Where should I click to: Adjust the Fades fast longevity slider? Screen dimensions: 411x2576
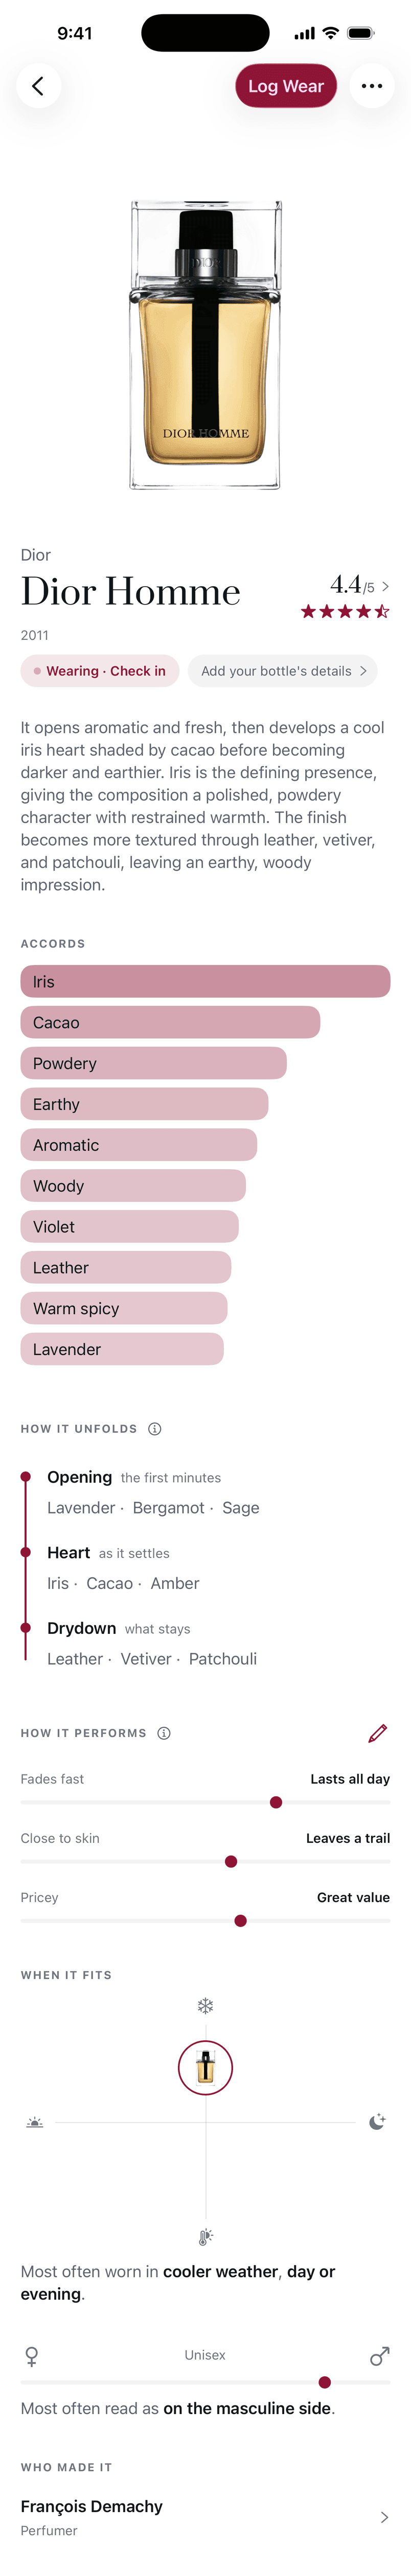[205, 1802]
